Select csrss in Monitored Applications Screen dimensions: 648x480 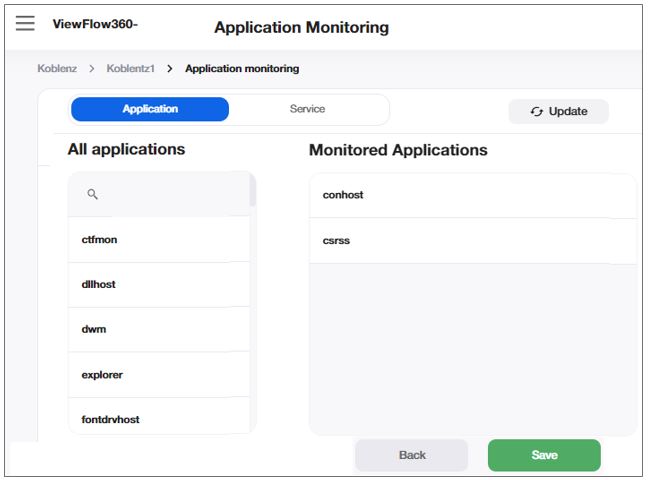336,241
